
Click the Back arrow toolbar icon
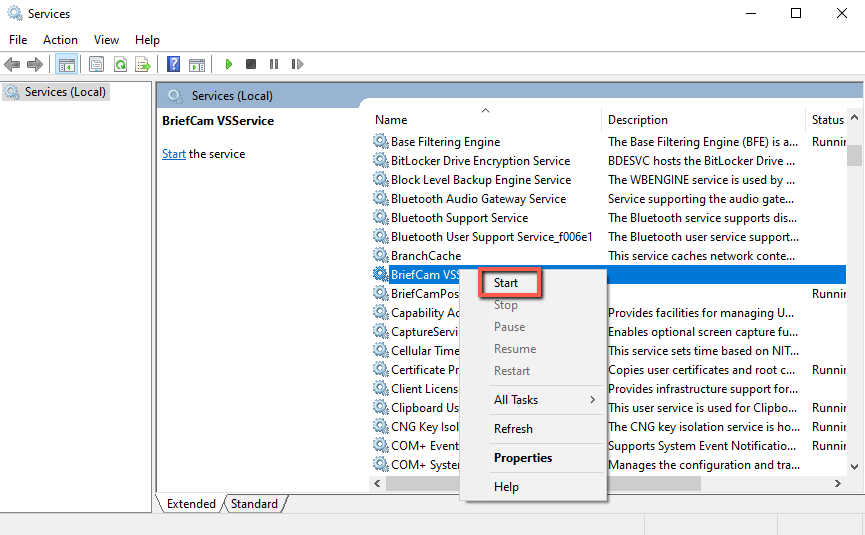click(x=12, y=65)
